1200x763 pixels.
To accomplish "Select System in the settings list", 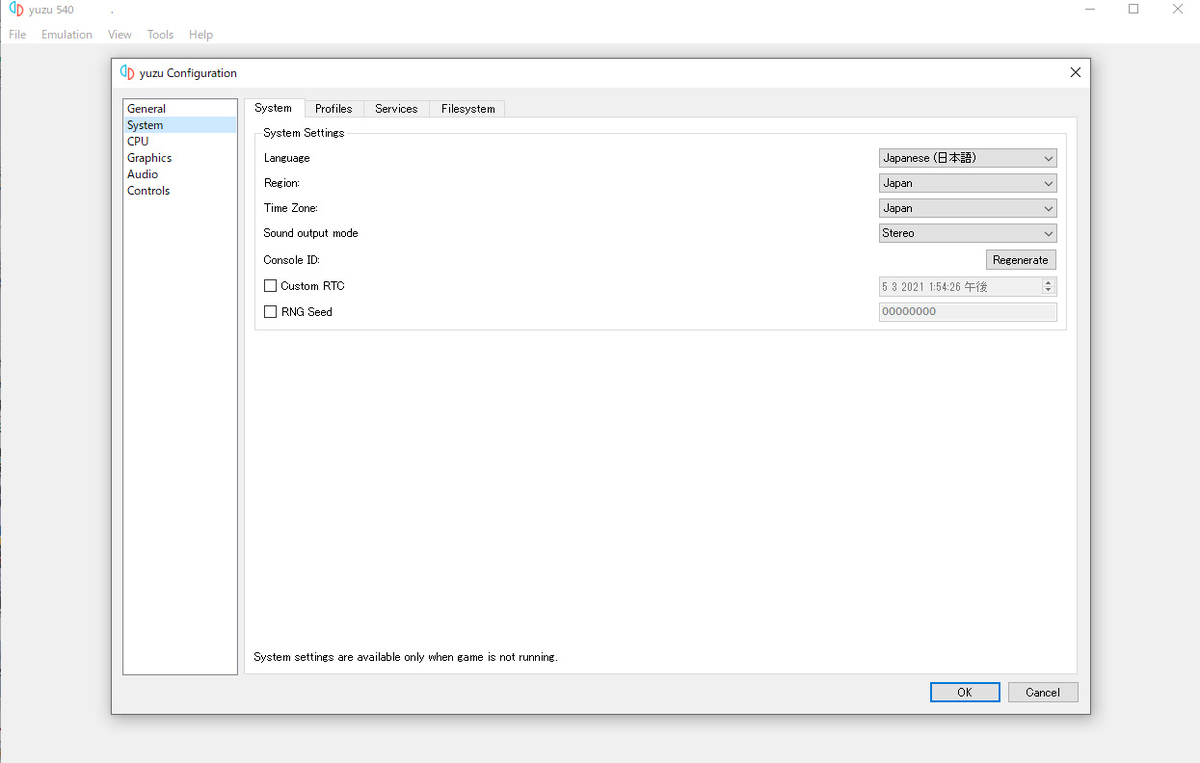I will (180, 125).
